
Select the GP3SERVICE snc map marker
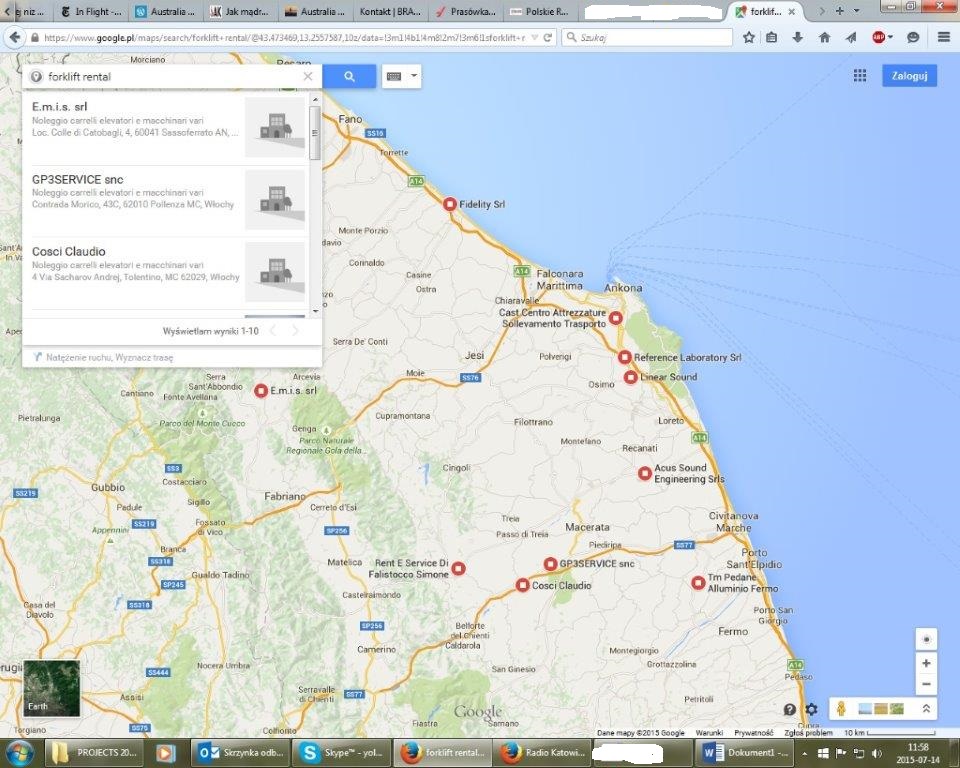click(x=550, y=564)
